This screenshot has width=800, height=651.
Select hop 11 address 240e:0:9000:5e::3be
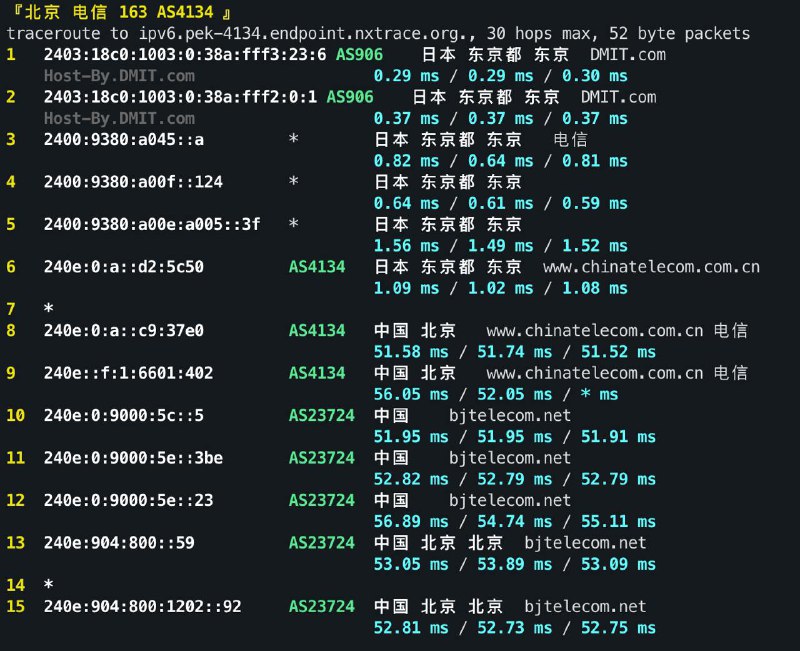tap(133, 458)
